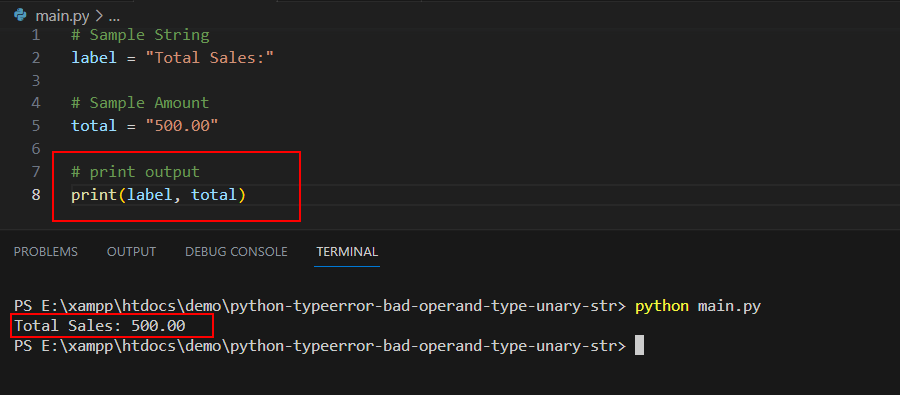Click the 'total' variable on line 5
The width and height of the screenshot is (900, 395).
(94, 126)
